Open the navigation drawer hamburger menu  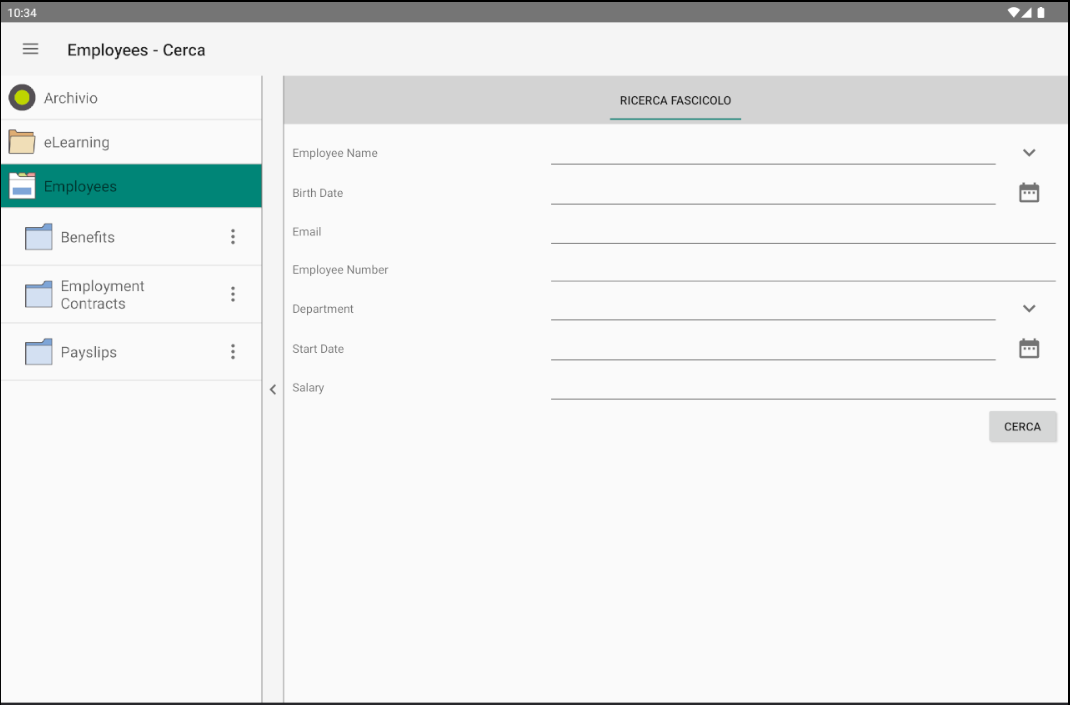(x=30, y=49)
